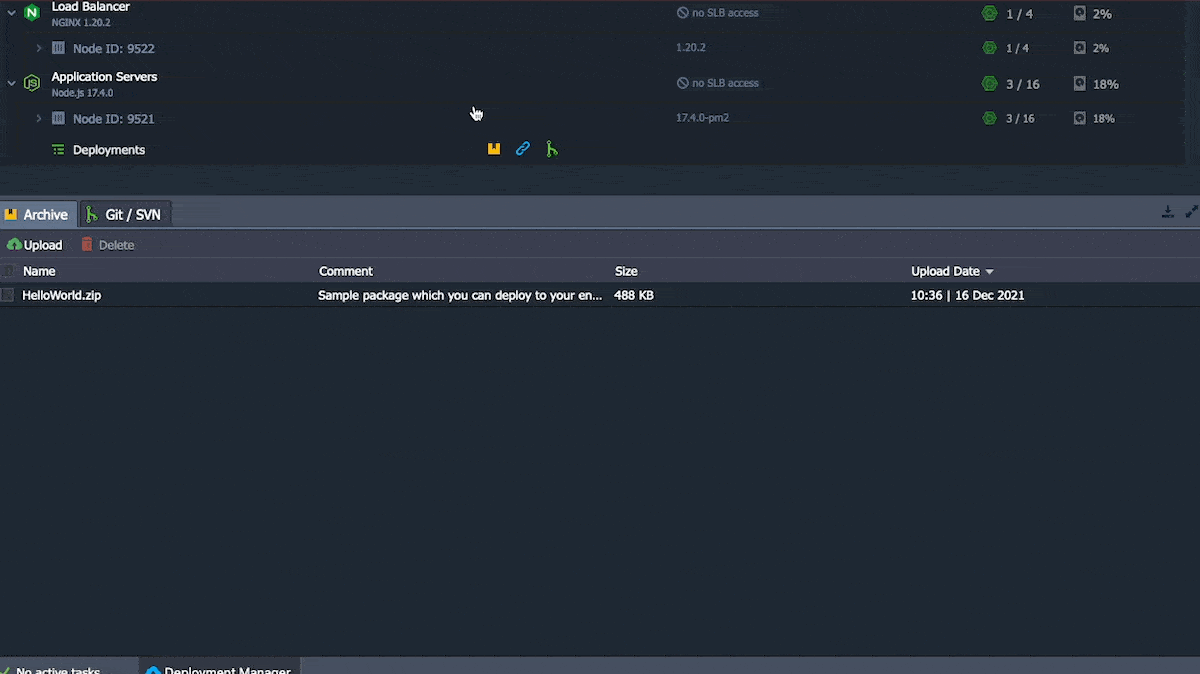This screenshot has height=674, width=1200.
Task: Click the 1.20.2 version tag
Action: pos(691,48)
